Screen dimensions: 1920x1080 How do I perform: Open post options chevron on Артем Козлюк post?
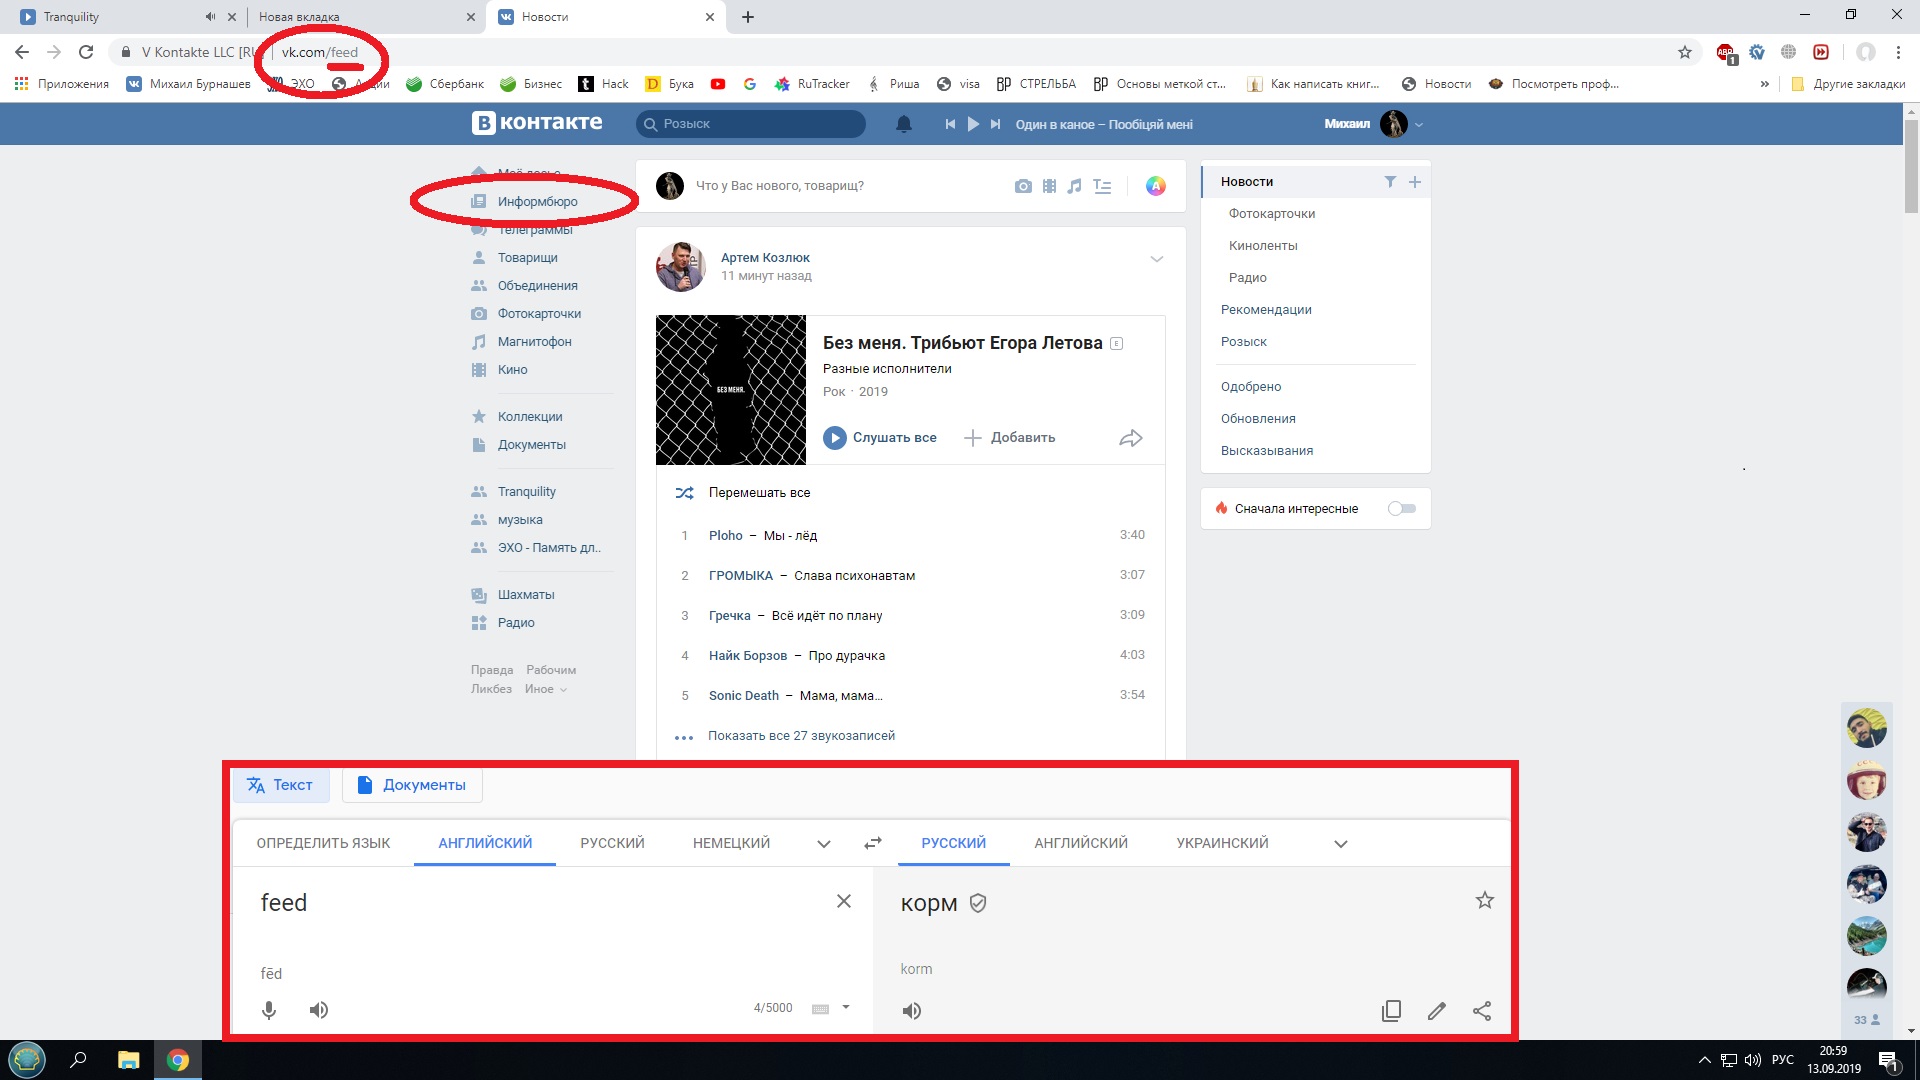(1157, 259)
